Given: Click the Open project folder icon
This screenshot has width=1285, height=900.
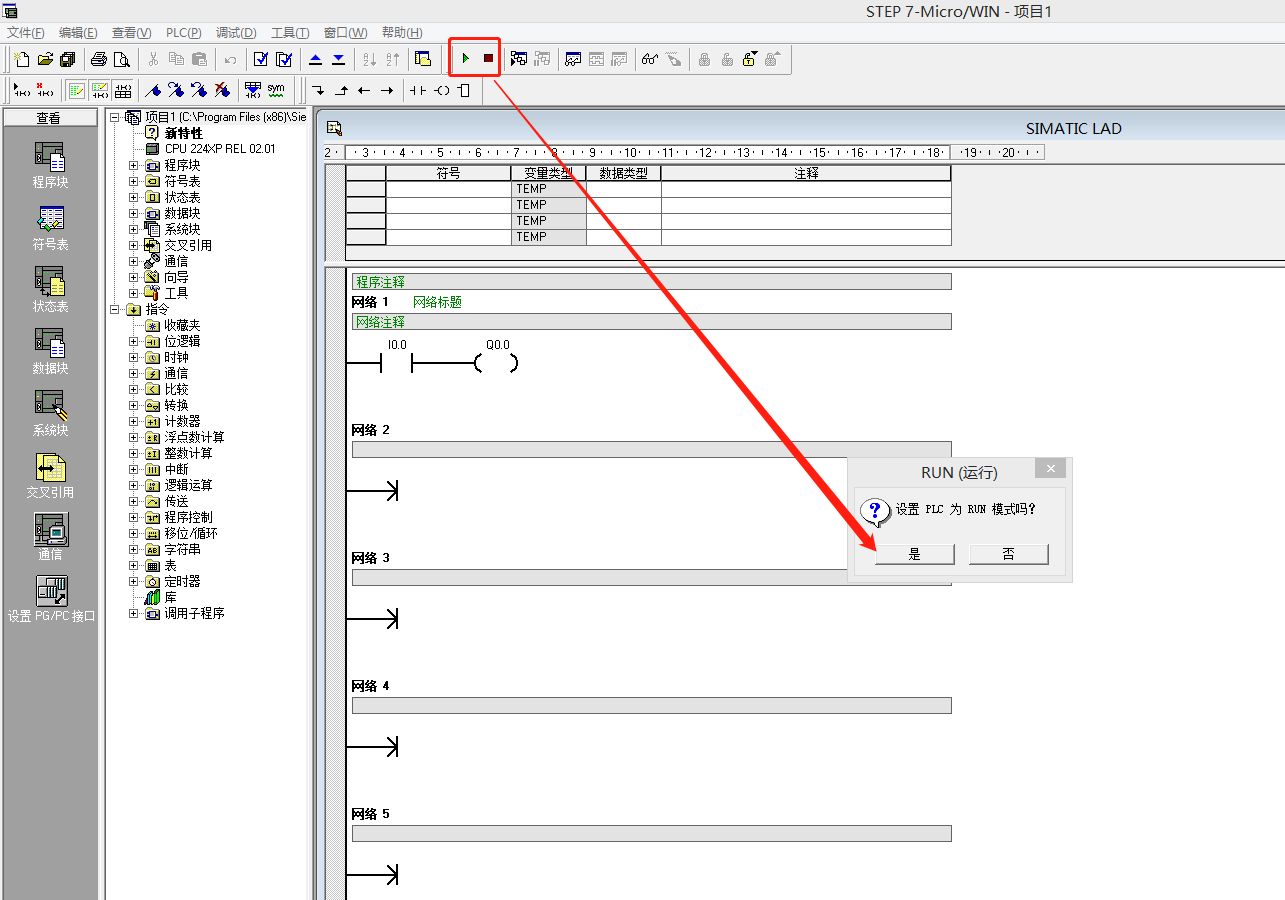Looking at the screenshot, I should [45, 59].
